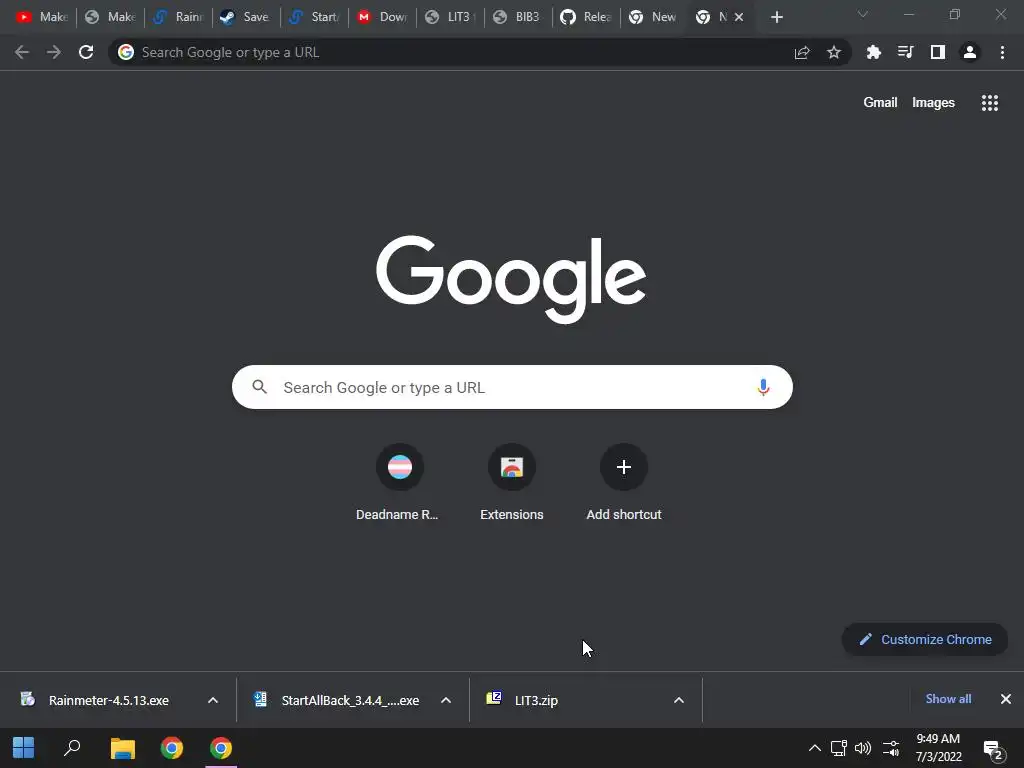Toggle the Chrome side panel icon
The height and width of the screenshot is (768, 1024).
[938, 52]
